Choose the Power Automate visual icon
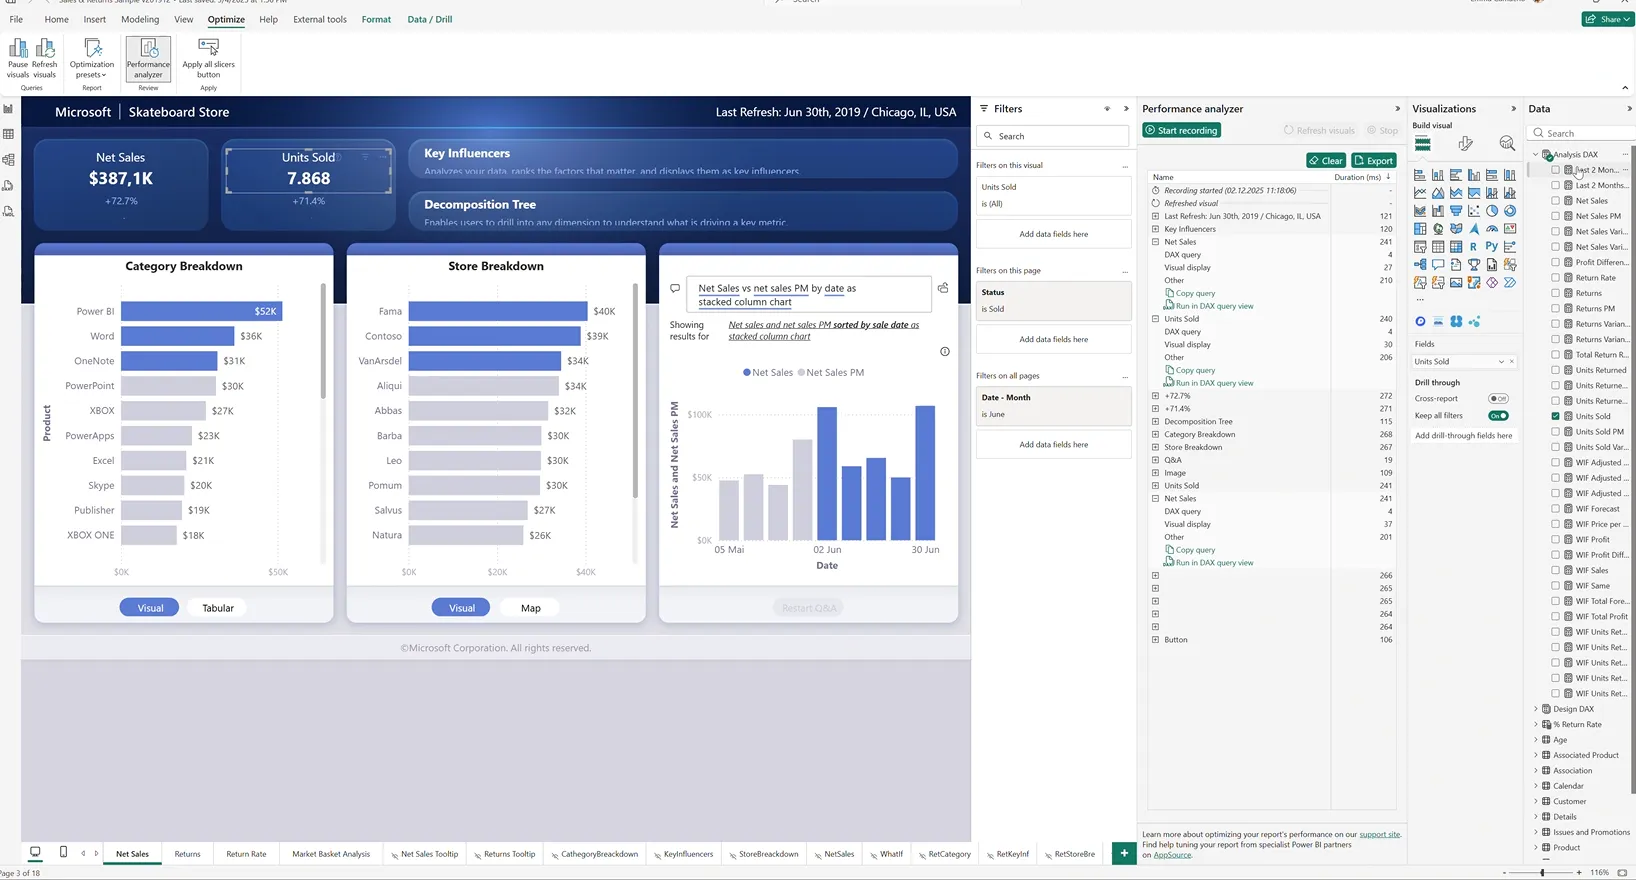Image resolution: width=1636 pixels, height=880 pixels. [1510, 283]
